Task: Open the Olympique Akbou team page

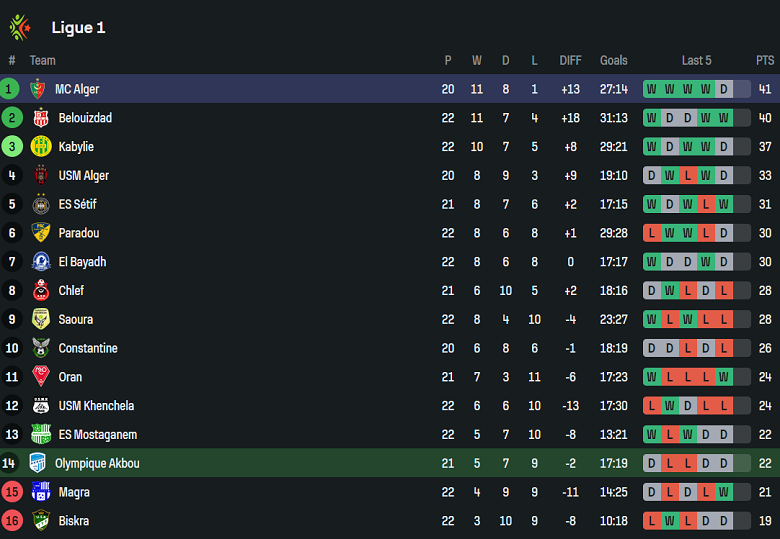Action: tap(97, 463)
